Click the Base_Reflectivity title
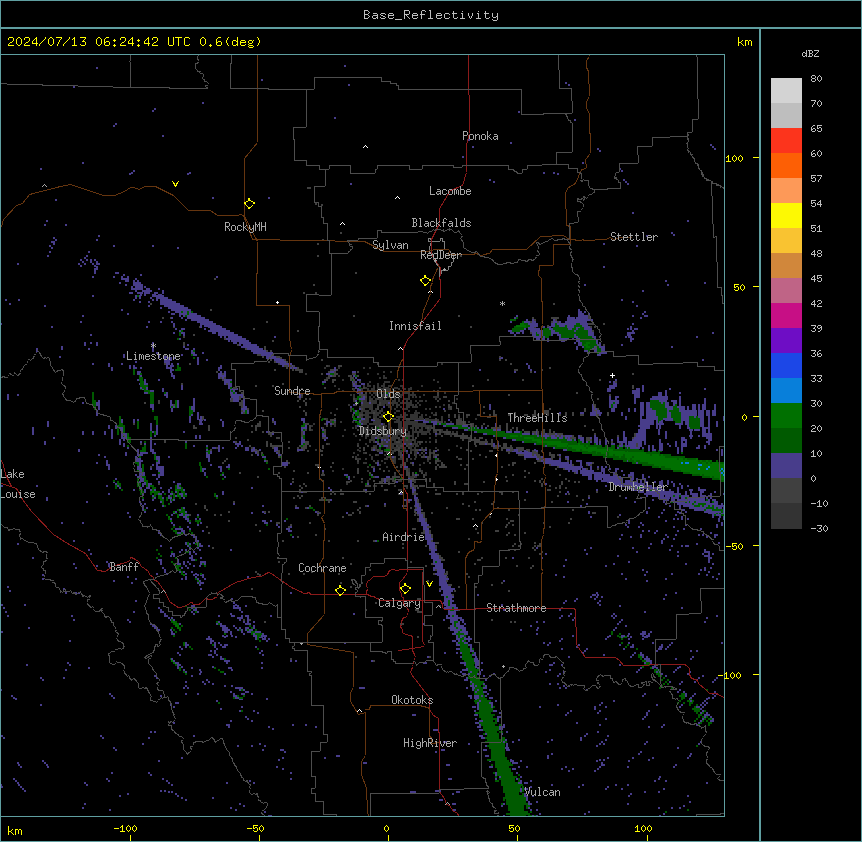 [x=431, y=15]
